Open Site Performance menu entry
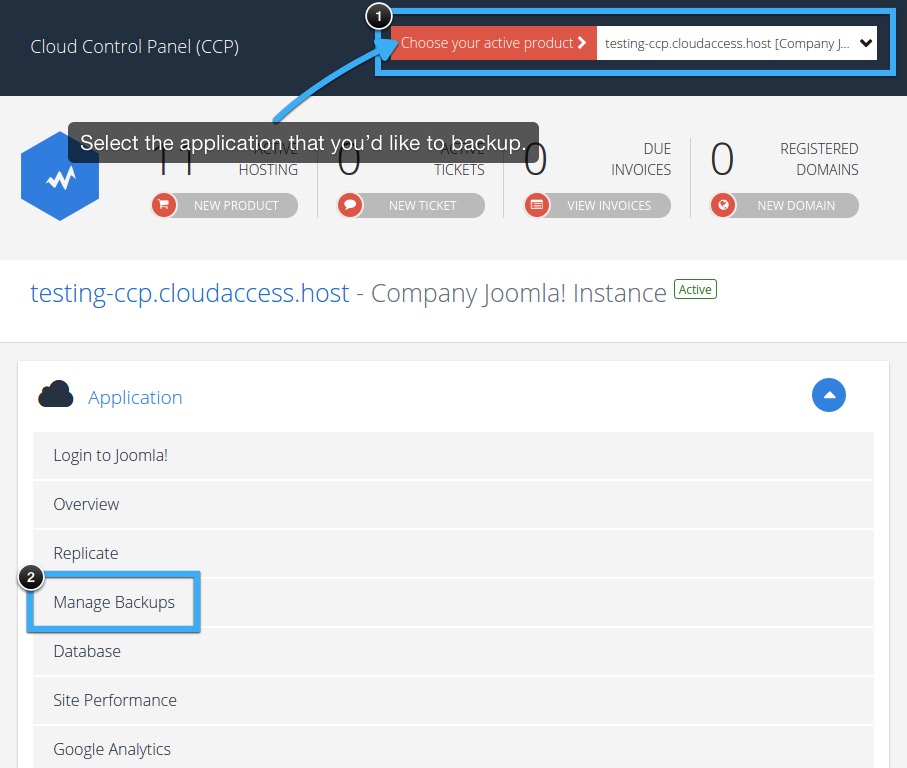This screenshot has height=768, width=907. click(454, 700)
